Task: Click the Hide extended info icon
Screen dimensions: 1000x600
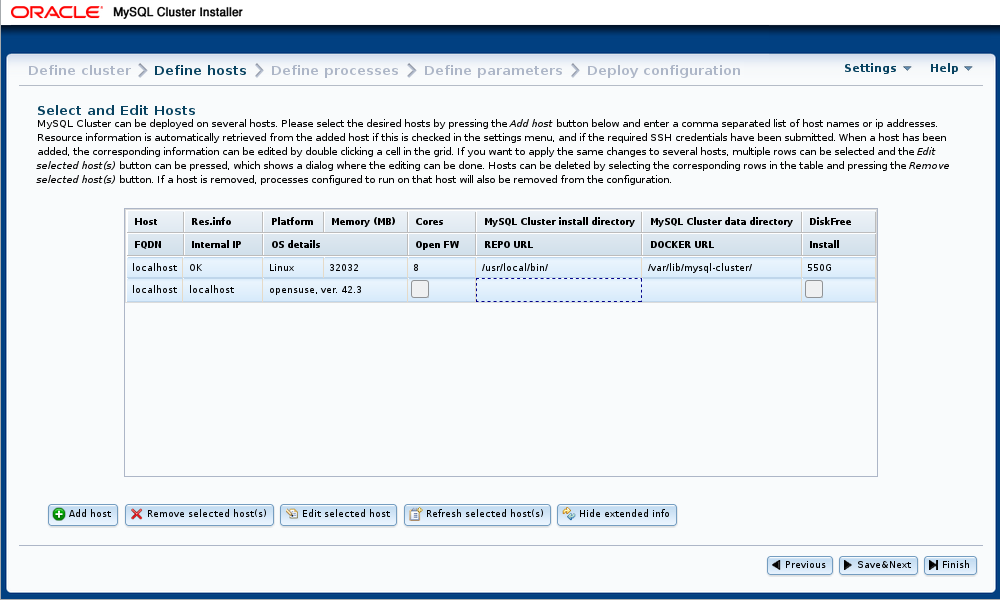Action: point(568,514)
